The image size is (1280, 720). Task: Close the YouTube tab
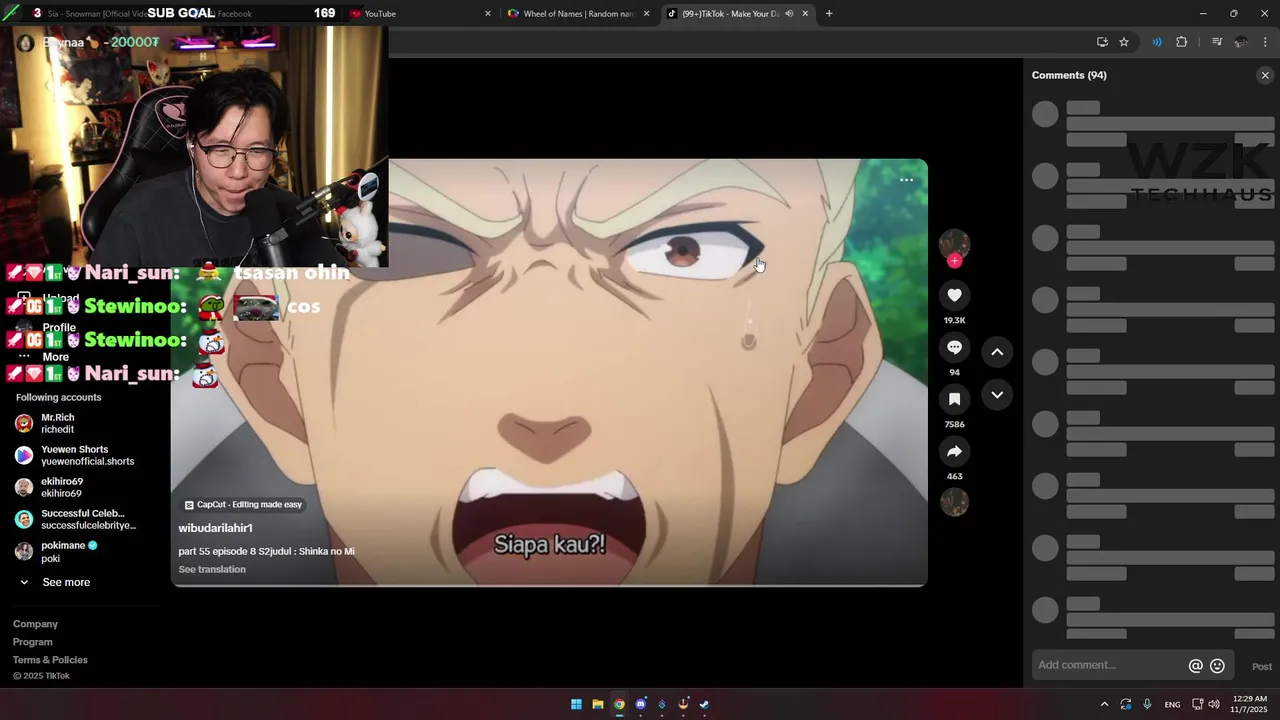coord(488,14)
